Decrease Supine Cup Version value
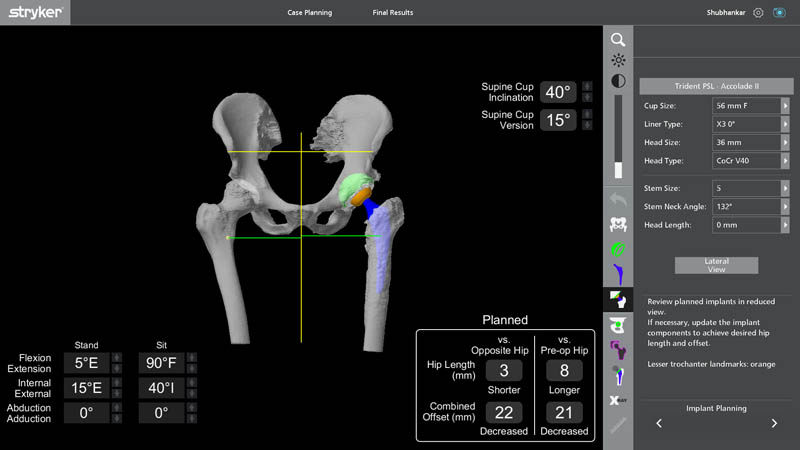The image size is (800, 450). coord(587,125)
